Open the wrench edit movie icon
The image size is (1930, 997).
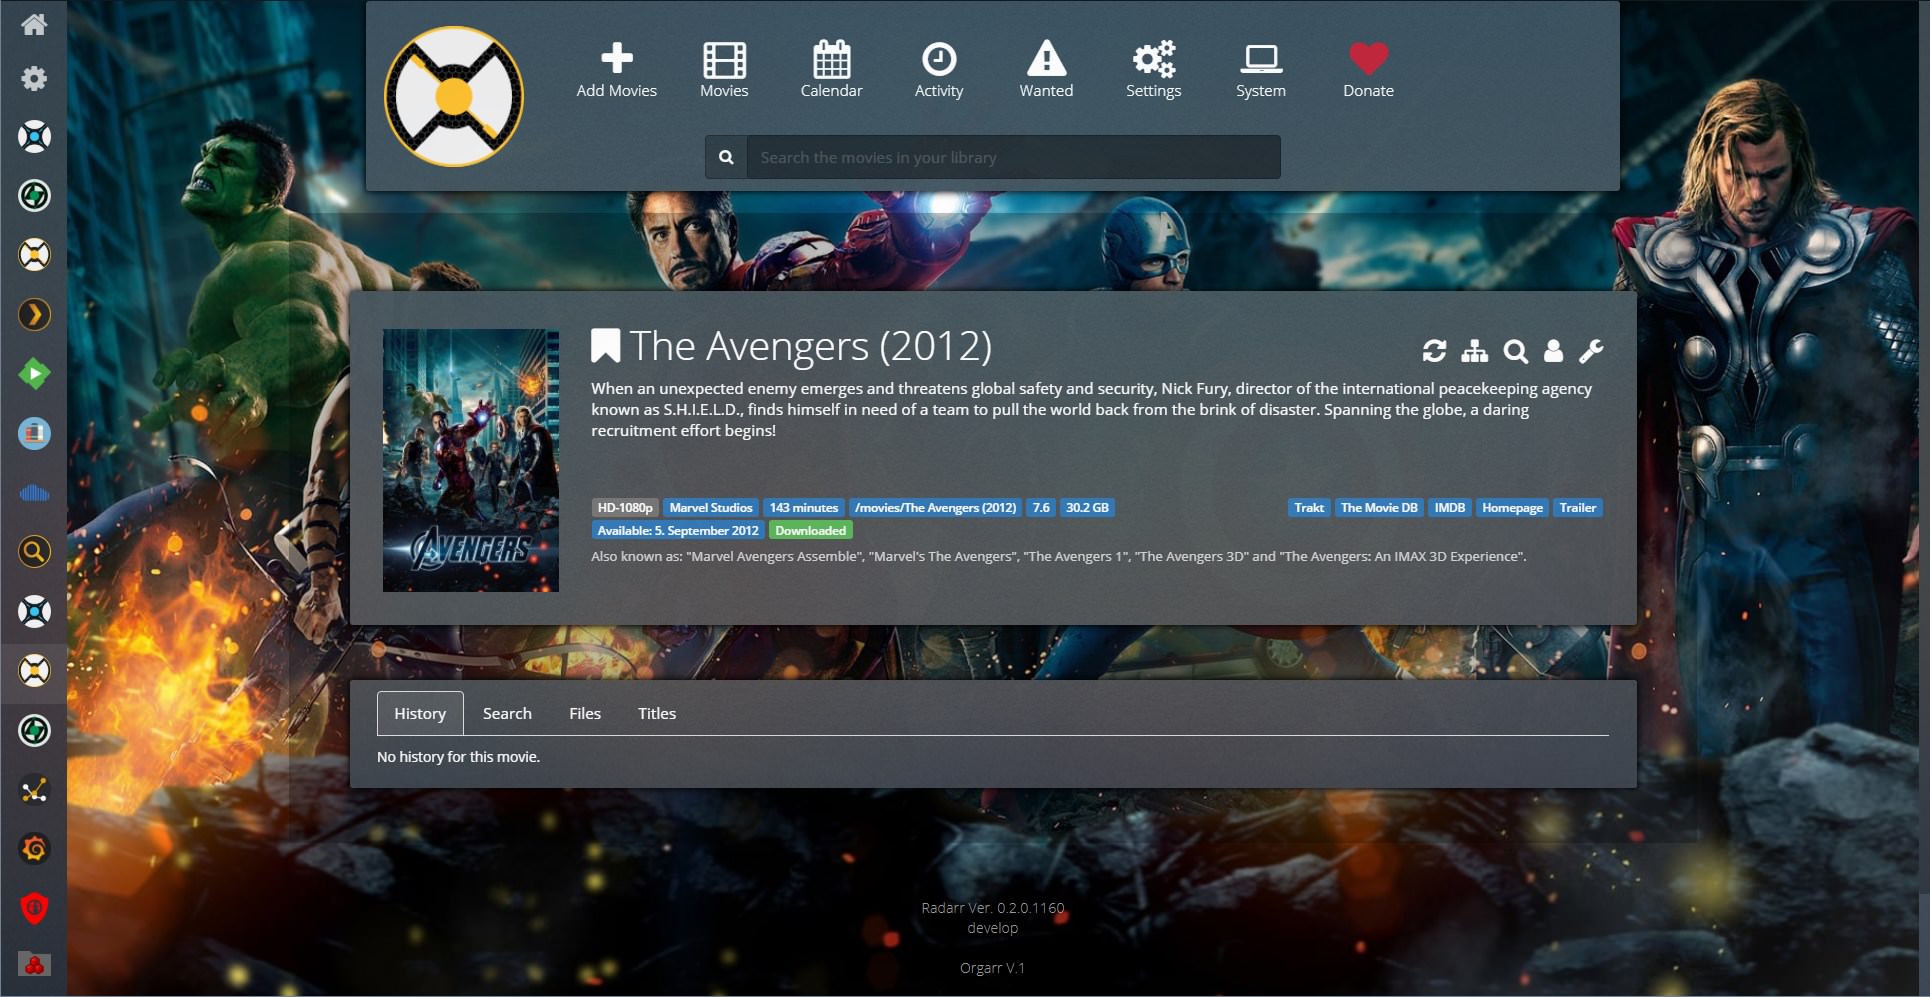pyautogui.click(x=1591, y=351)
